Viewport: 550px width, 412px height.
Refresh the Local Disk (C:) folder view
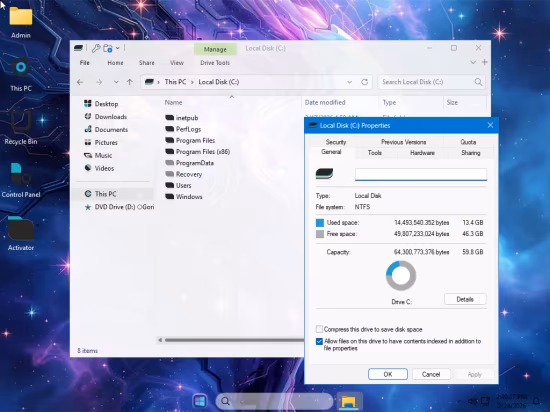[x=364, y=82]
